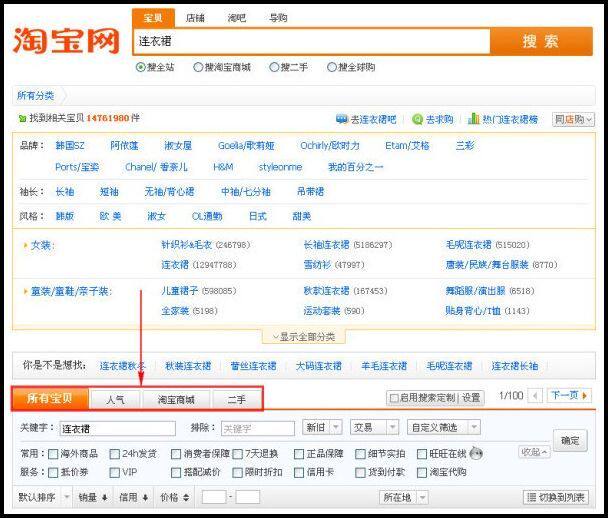The image size is (608, 518).
Task: Open brand link 韩国SZ
Action: [x=70, y=146]
